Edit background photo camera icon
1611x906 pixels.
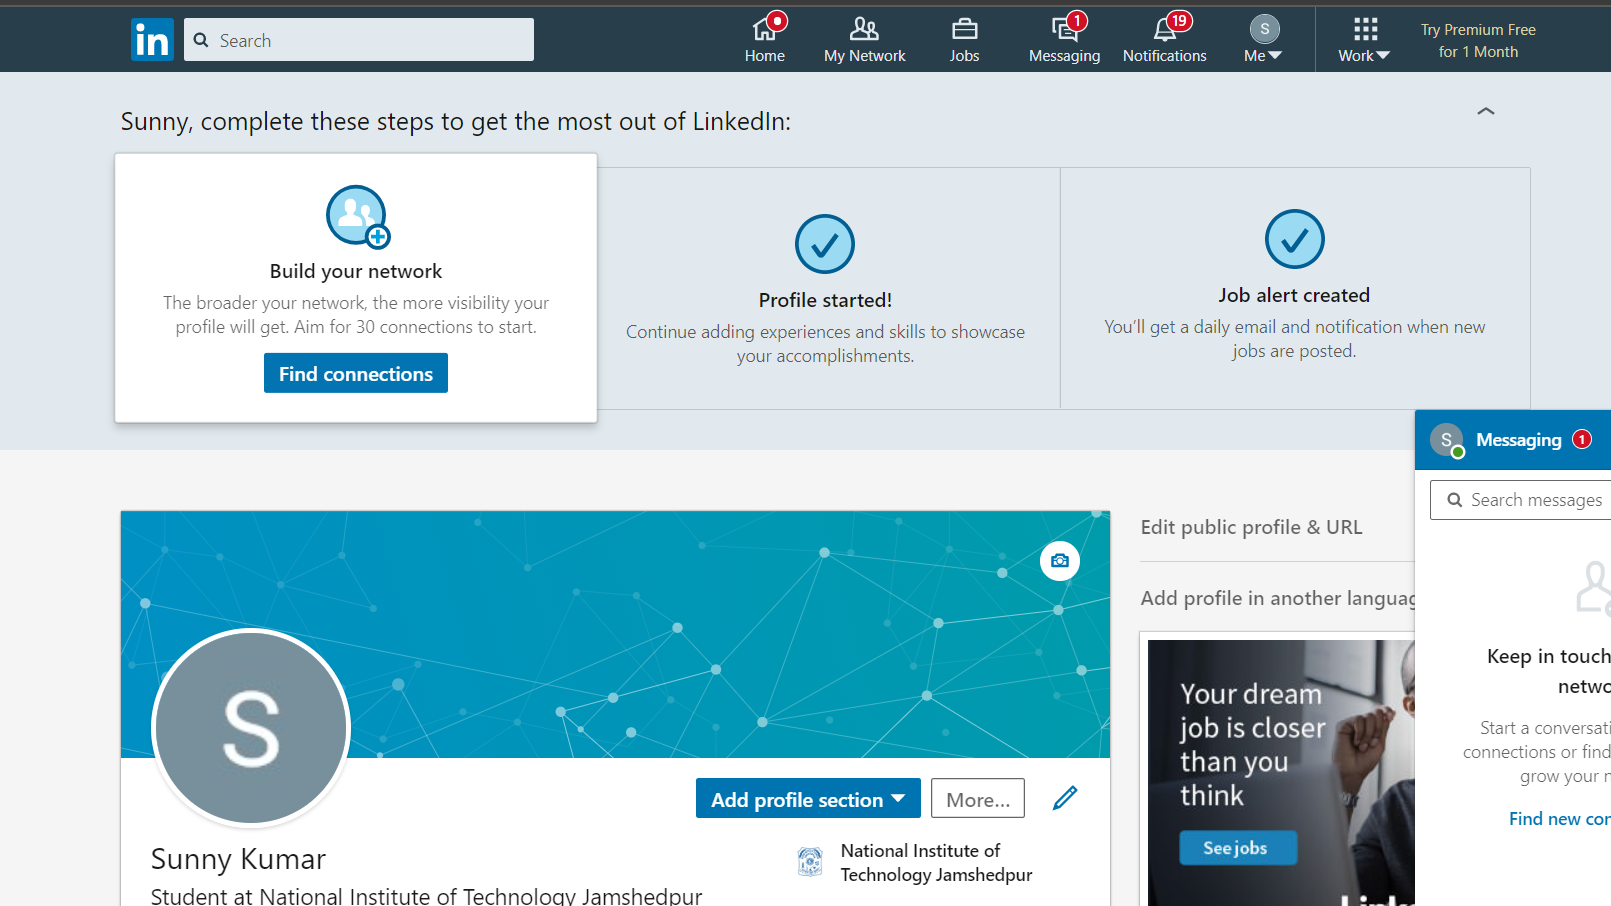click(x=1060, y=561)
